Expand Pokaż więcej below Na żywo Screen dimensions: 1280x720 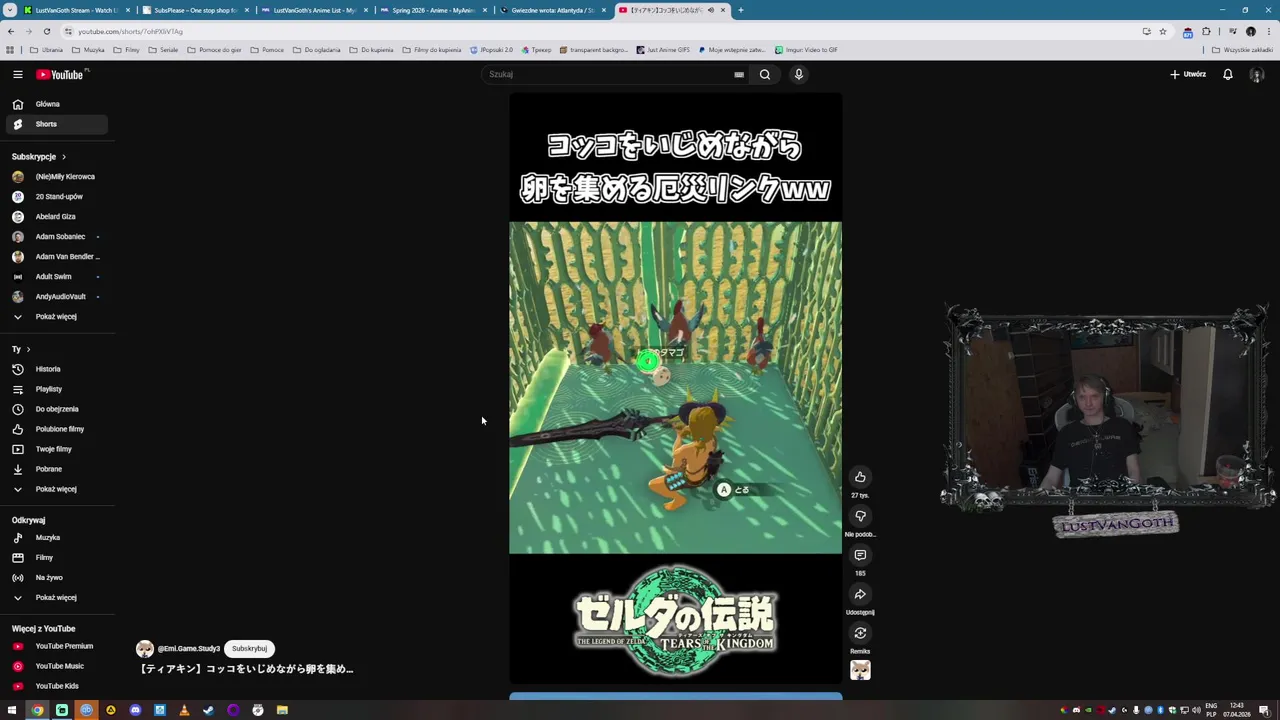coord(56,598)
